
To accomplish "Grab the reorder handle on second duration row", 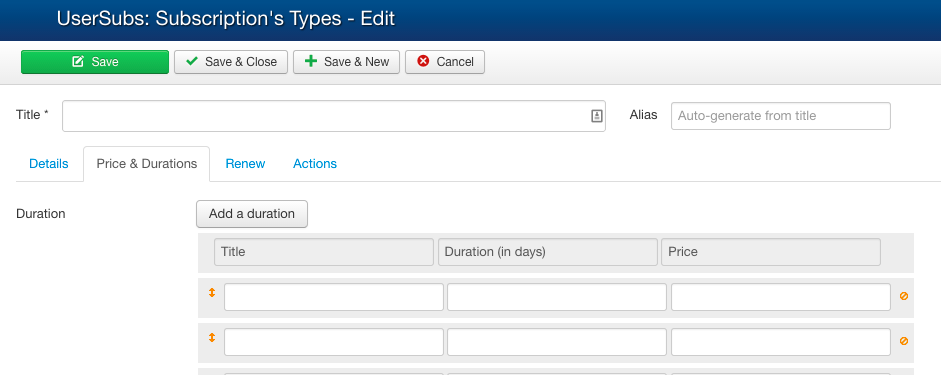I will [x=212, y=338].
